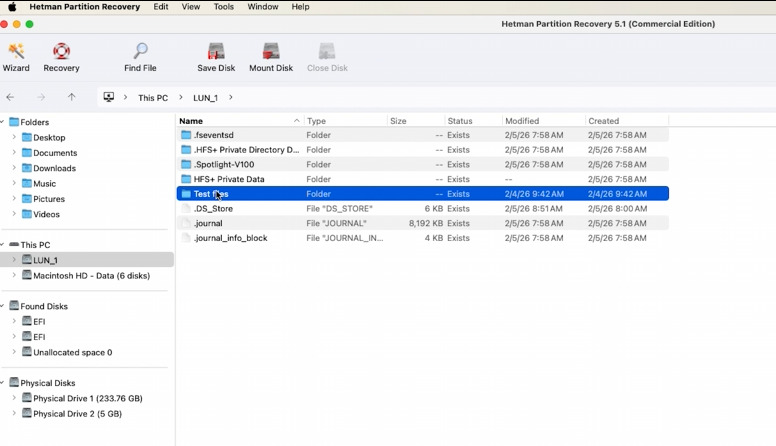Expand the Documents folder node
The image size is (776, 446).
tap(14, 152)
